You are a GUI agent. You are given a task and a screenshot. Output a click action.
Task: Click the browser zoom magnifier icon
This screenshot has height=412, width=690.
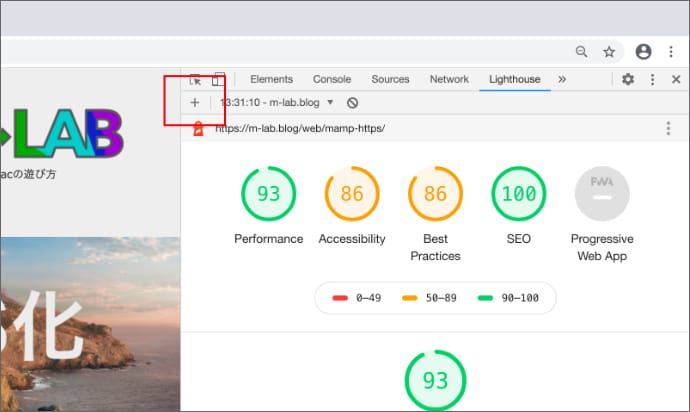[582, 51]
